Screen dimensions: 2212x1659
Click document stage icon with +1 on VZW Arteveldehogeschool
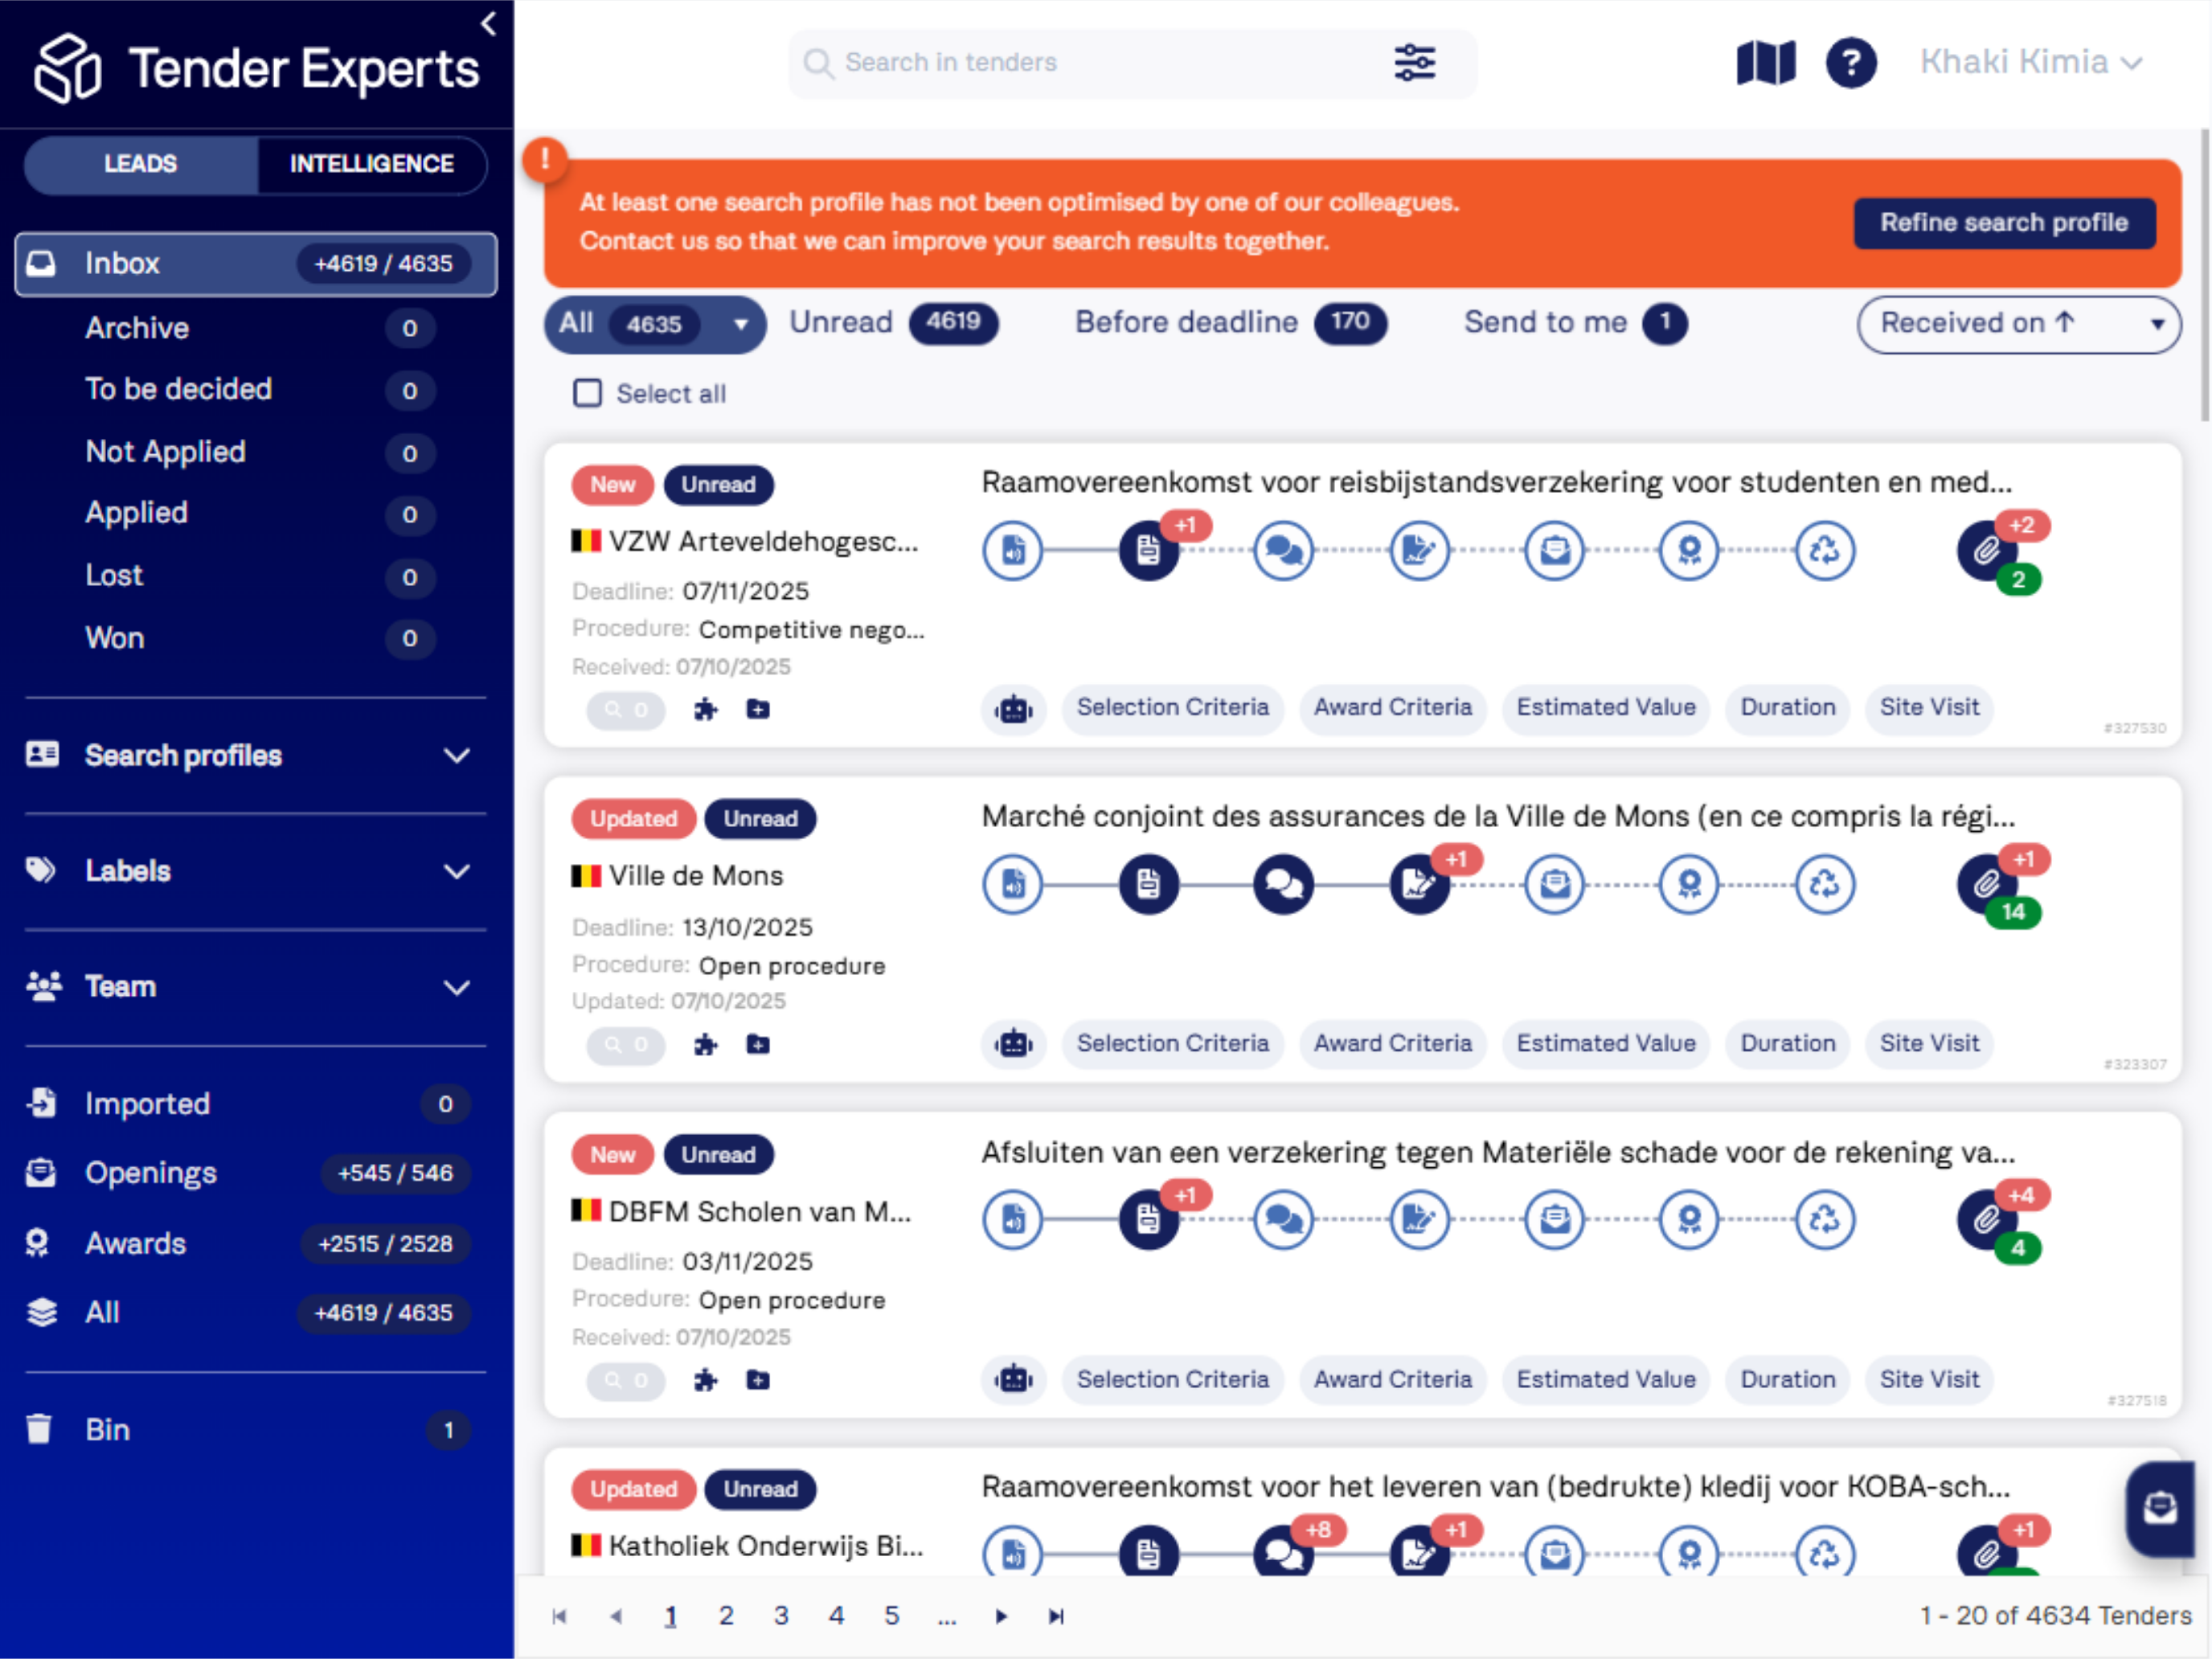(1148, 550)
